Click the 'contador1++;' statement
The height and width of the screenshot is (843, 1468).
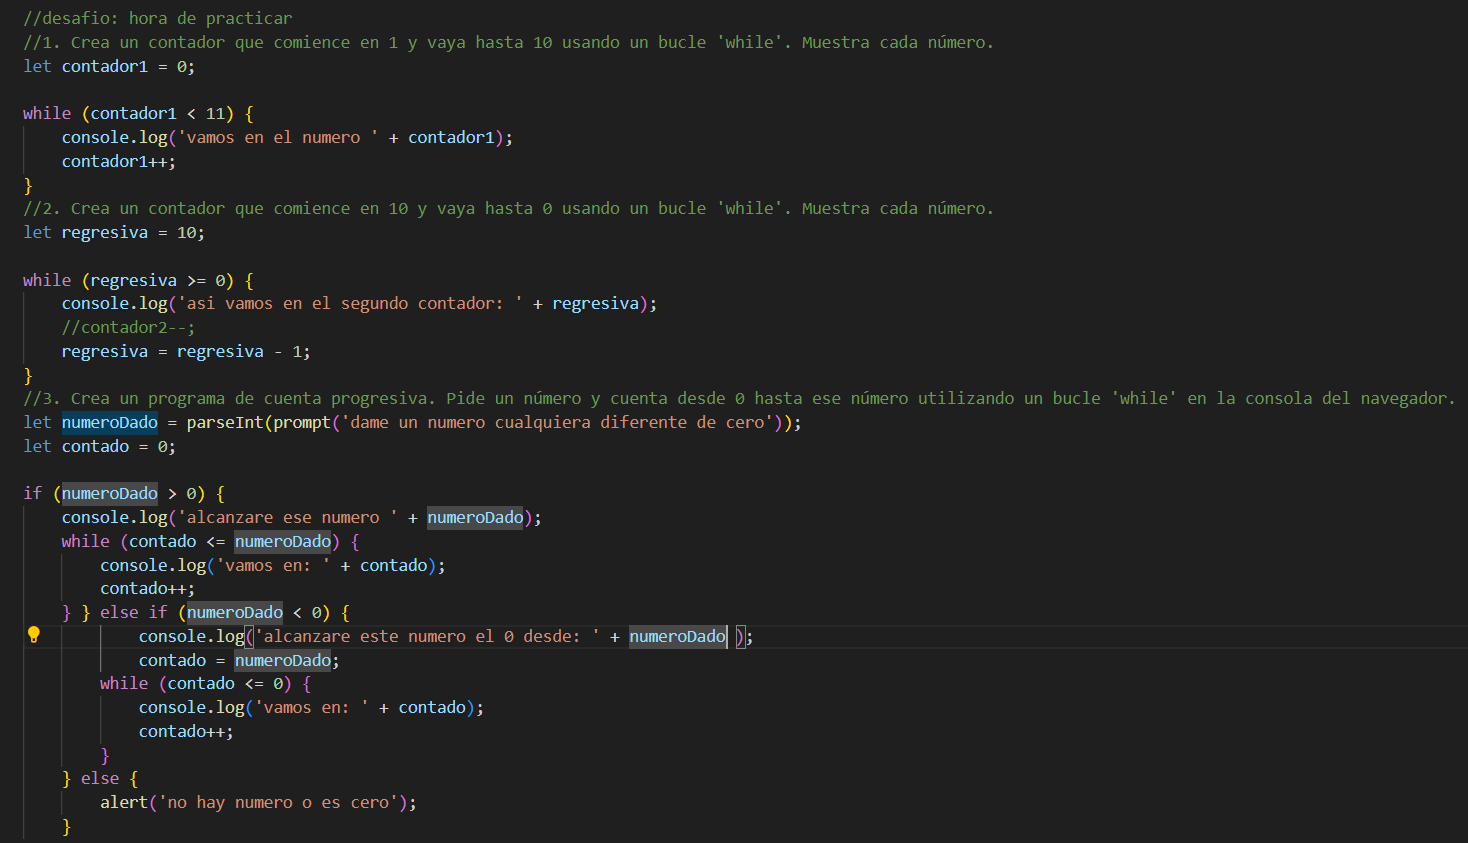point(119,161)
